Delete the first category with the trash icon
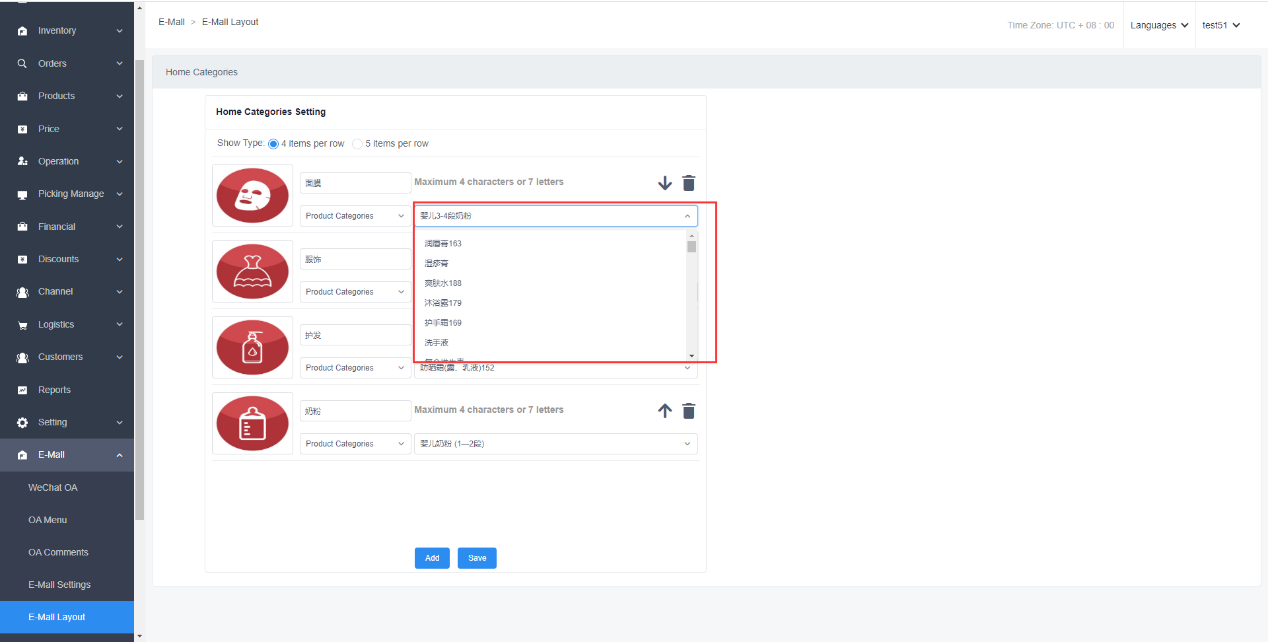The image size is (1268, 642). (x=689, y=183)
